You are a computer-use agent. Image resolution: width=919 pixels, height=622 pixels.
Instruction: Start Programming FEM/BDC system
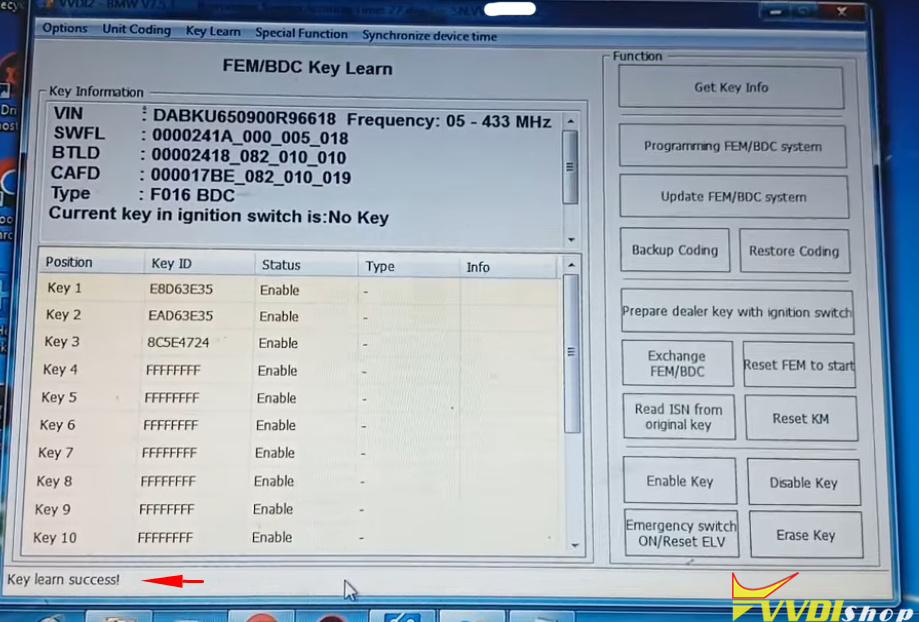[x=734, y=146]
